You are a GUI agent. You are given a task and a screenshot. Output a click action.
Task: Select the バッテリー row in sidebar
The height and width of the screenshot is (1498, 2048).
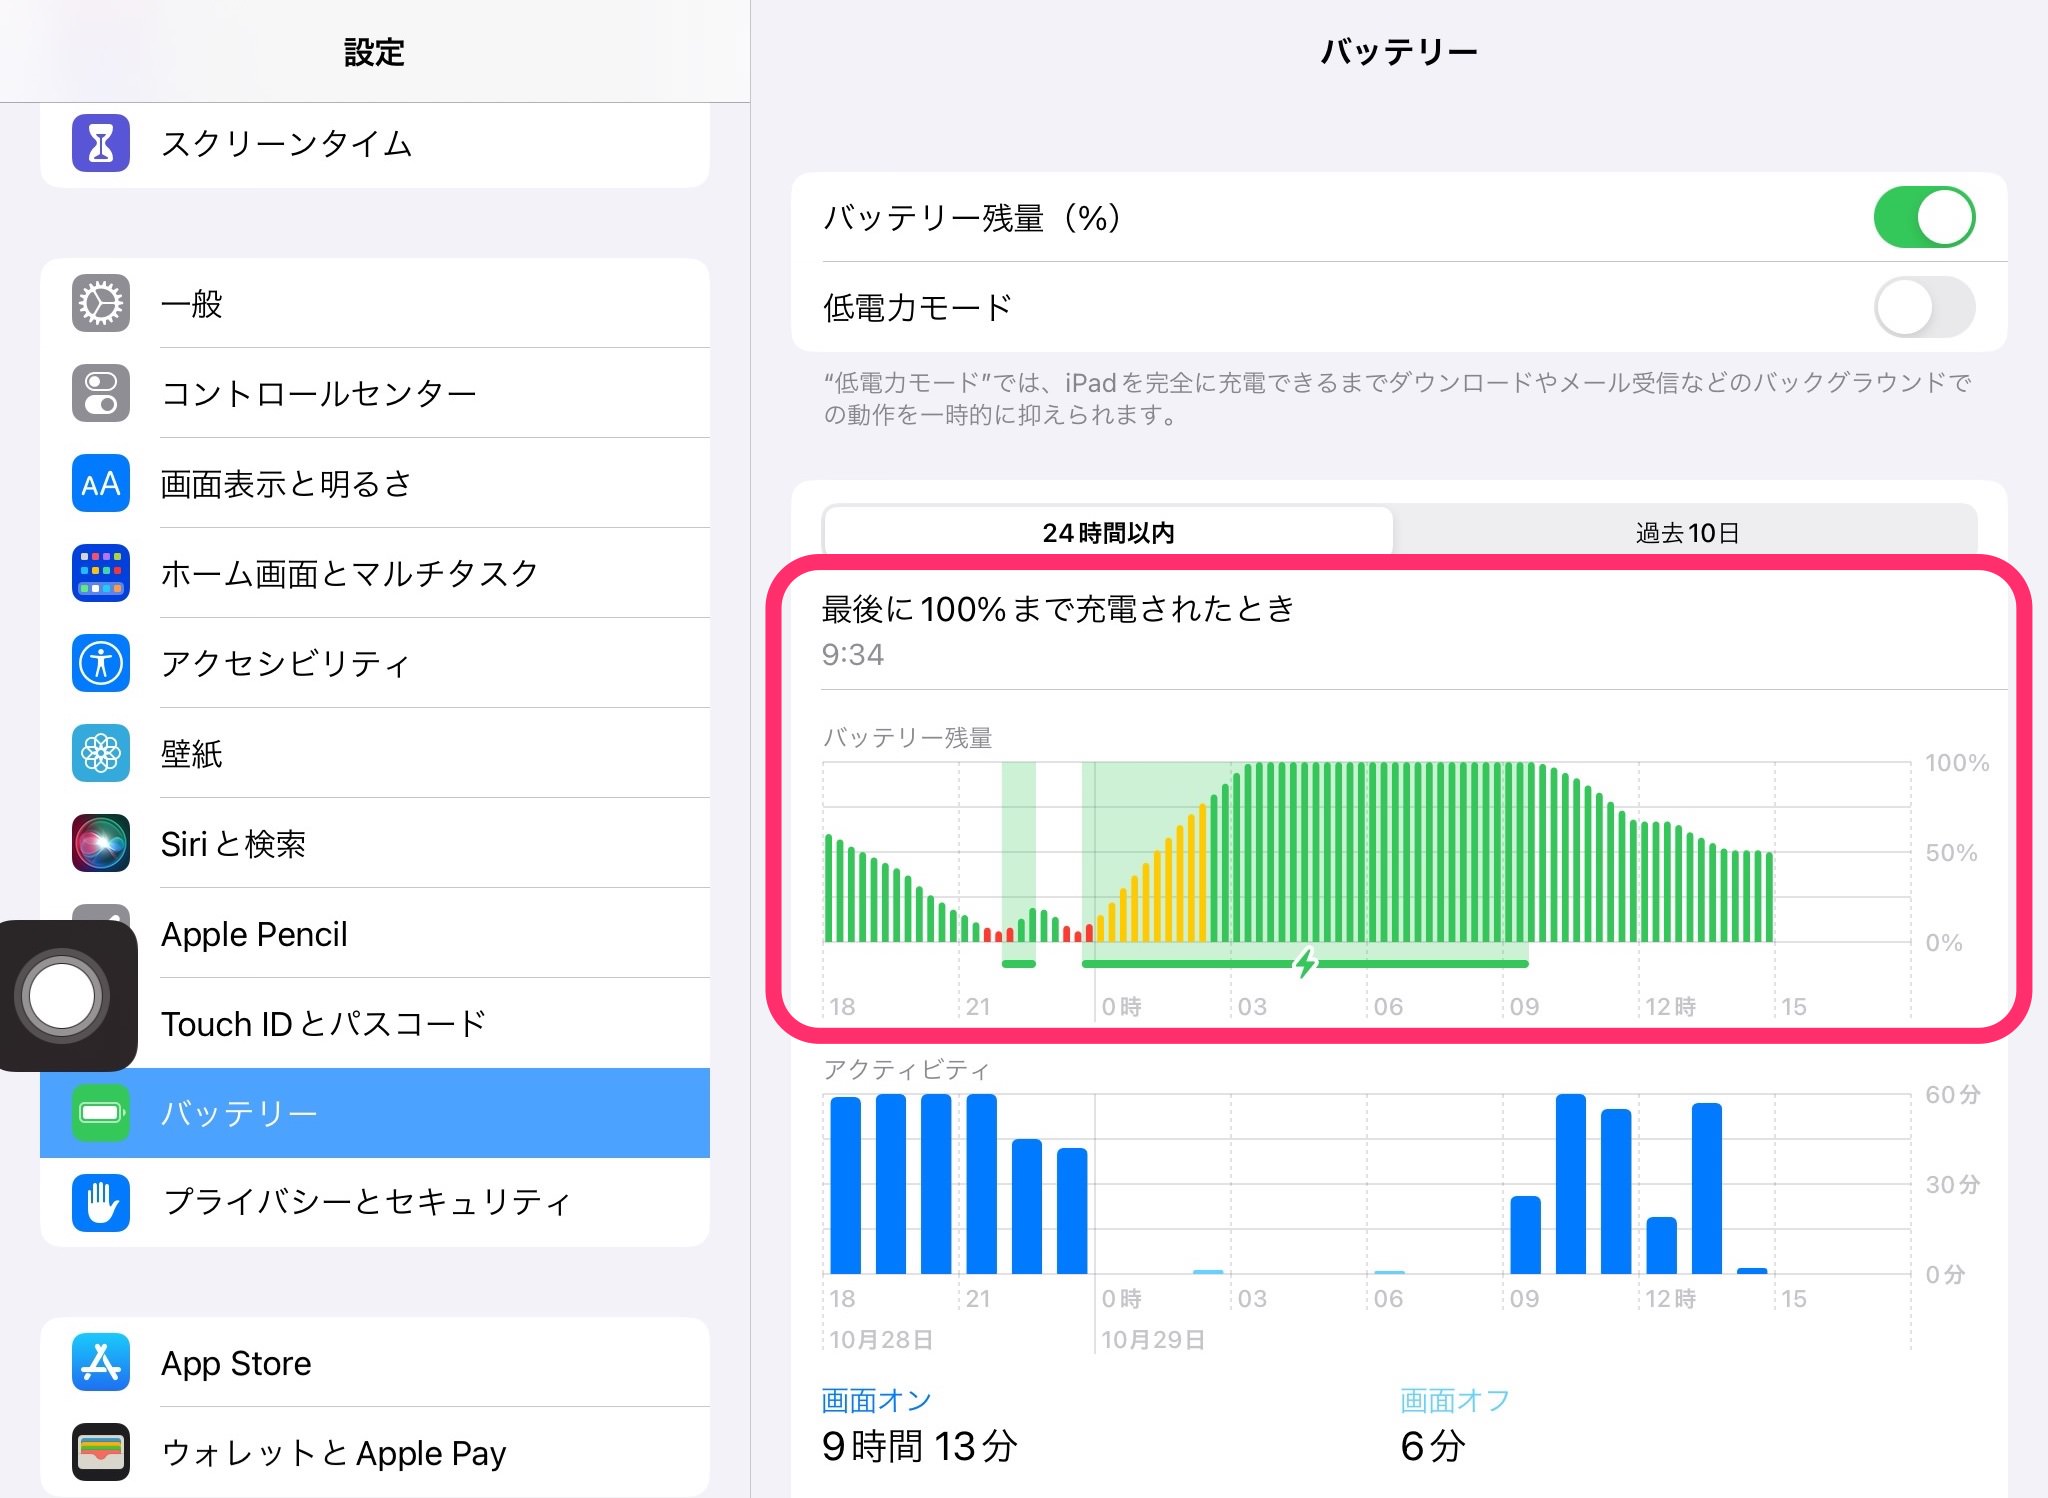[x=375, y=1113]
